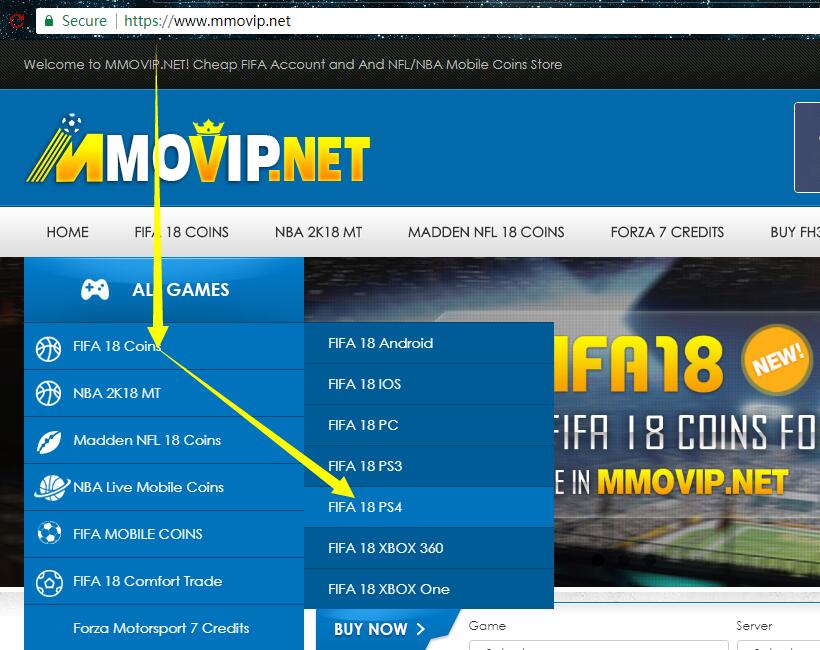The width and height of the screenshot is (820, 650).
Task: Click the browser reload icon
Action: coord(17,21)
